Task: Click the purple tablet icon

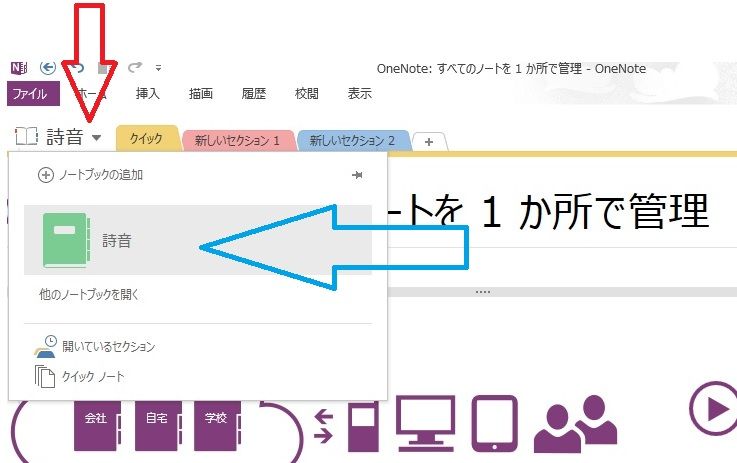Action: pyautogui.click(x=494, y=424)
